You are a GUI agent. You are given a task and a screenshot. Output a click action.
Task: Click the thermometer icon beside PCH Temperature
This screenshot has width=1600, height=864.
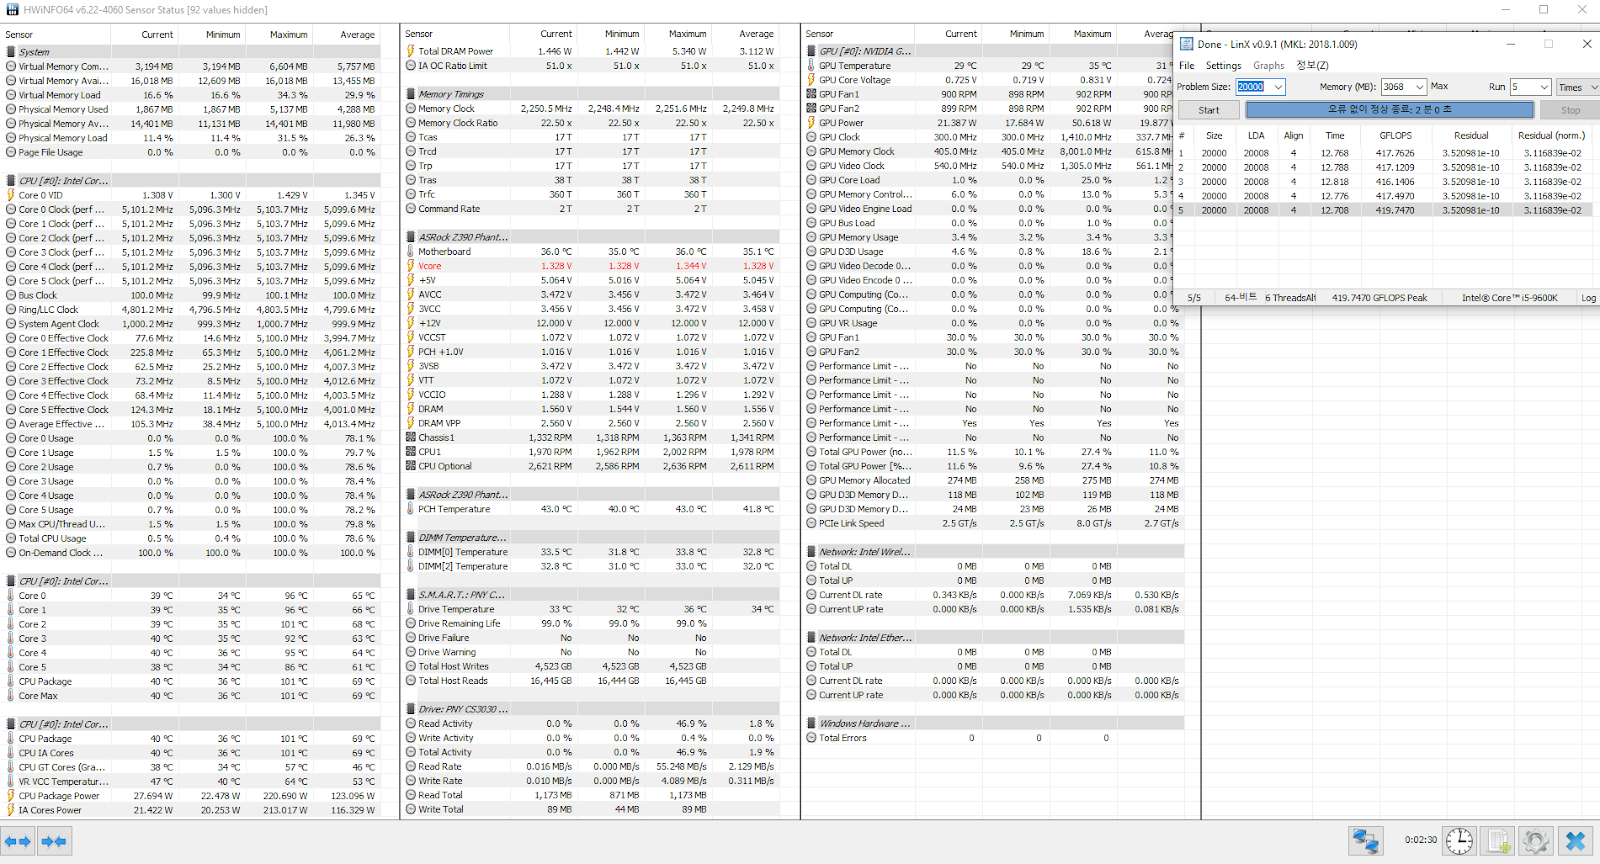point(411,509)
